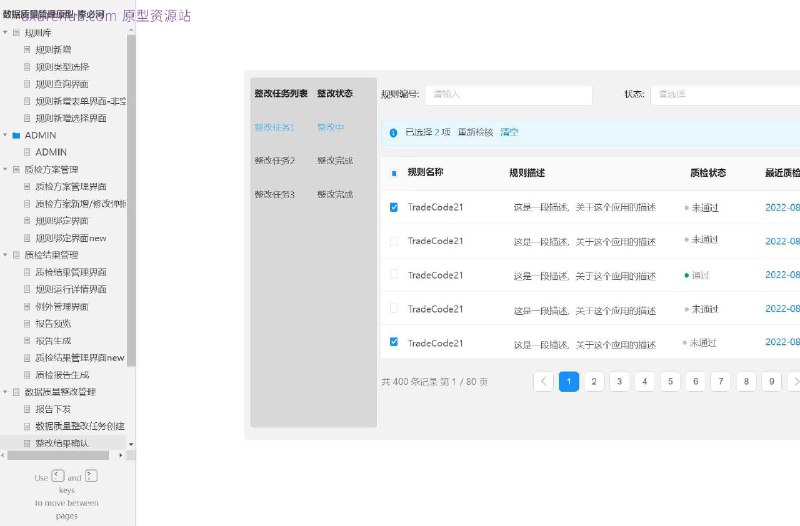The width and height of the screenshot is (800, 526).
Task: Go to pagination page 6
Action: [x=695, y=382]
